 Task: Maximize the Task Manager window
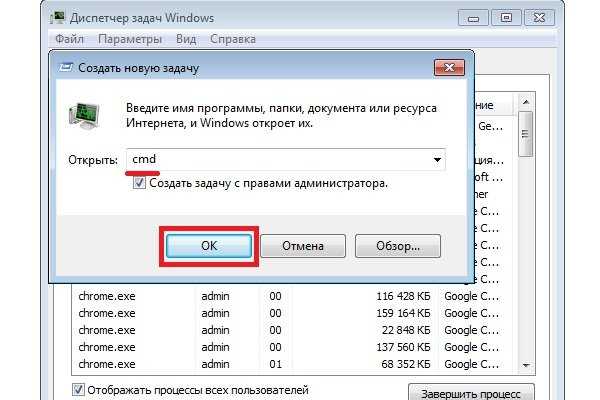point(506,18)
